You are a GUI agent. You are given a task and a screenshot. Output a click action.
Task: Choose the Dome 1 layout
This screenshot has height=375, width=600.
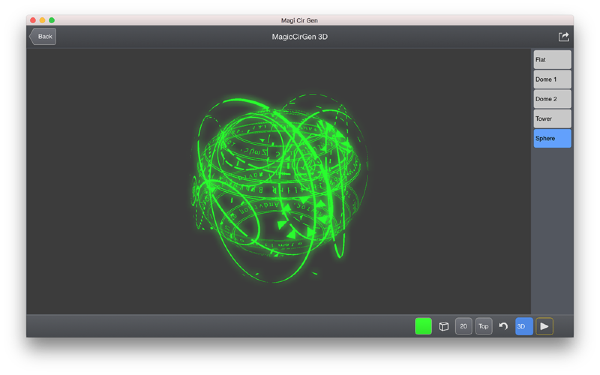(552, 80)
